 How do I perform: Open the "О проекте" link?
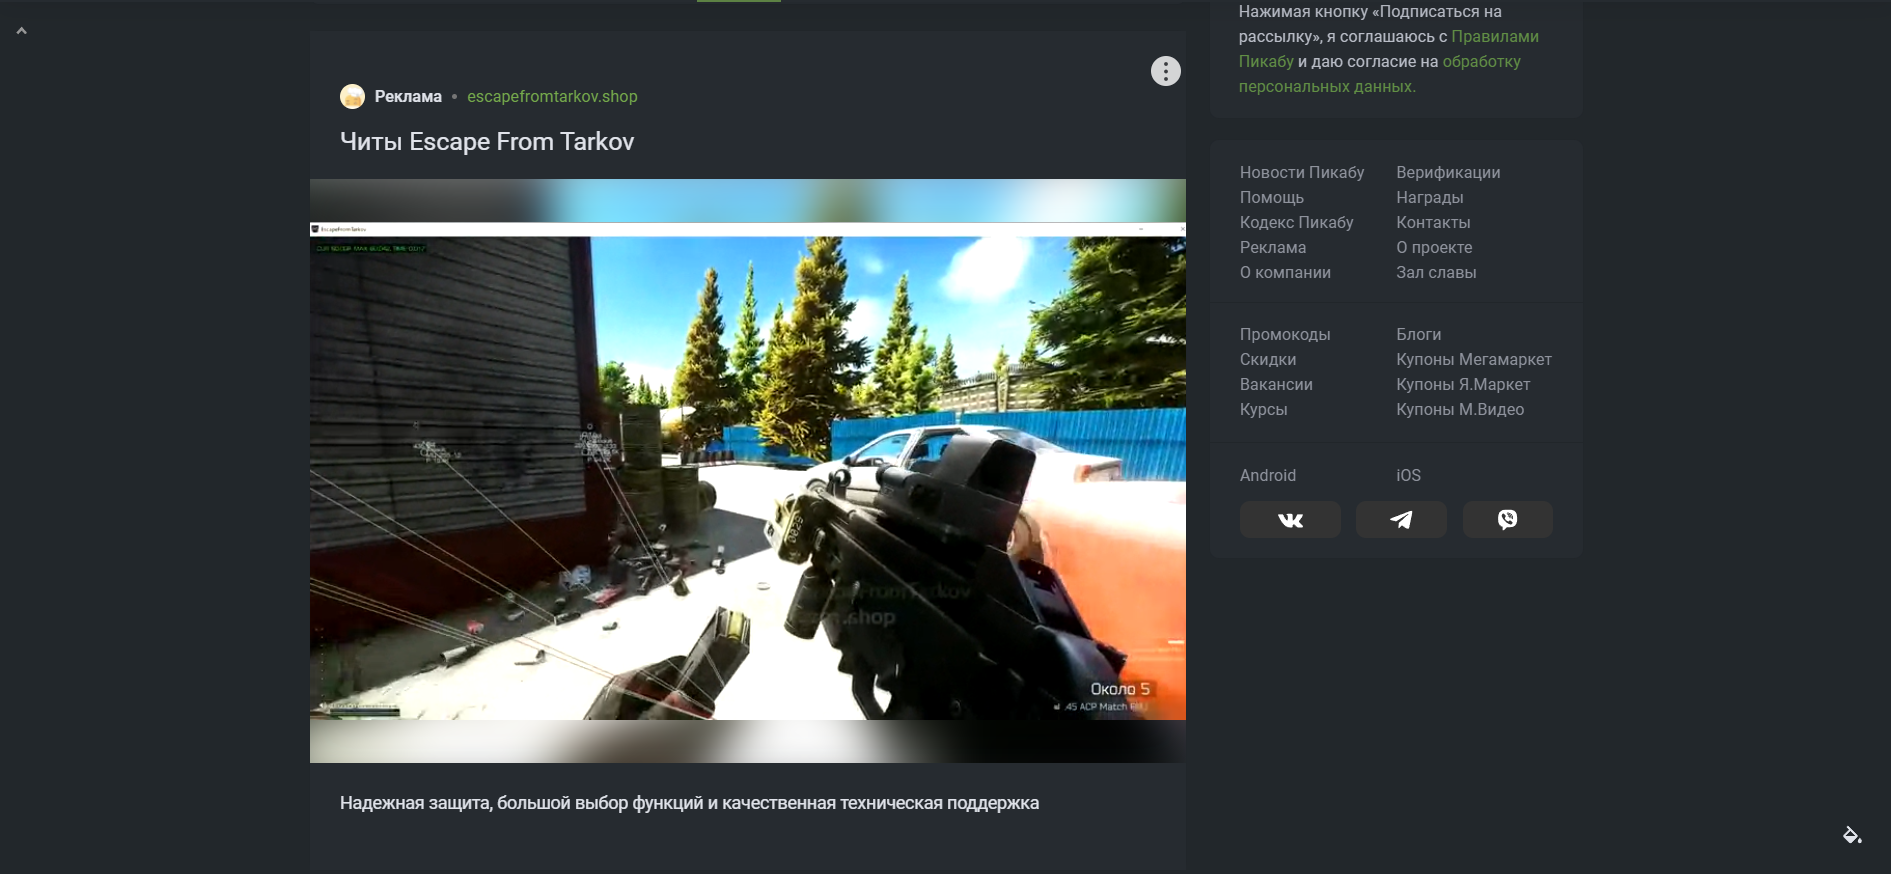tap(1434, 248)
